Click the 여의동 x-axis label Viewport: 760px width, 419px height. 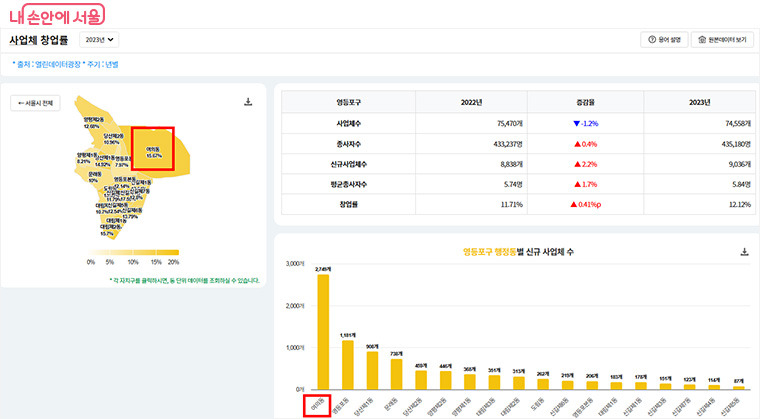pyautogui.click(x=317, y=405)
